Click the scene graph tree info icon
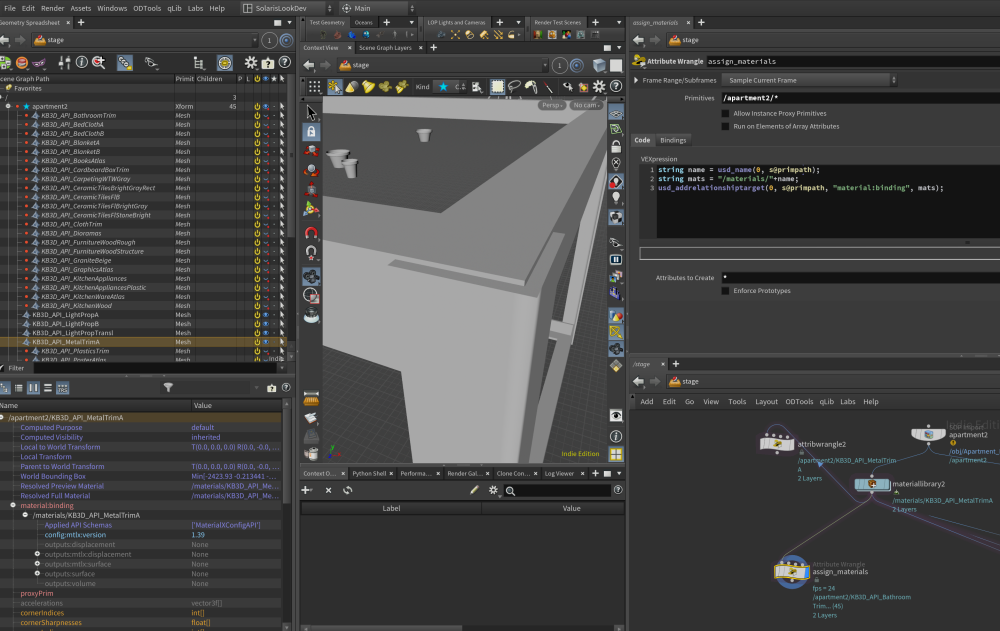The image size is (1000, 631). pos(82,63)
